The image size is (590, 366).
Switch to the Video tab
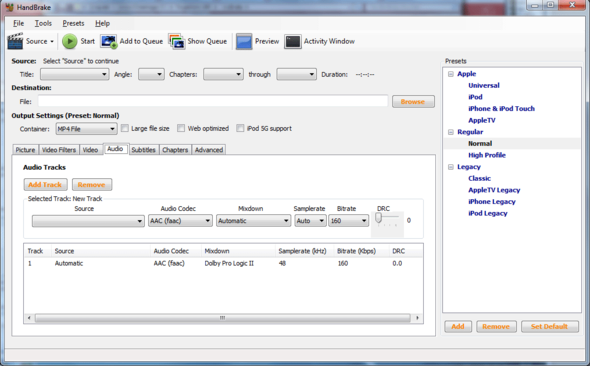(x=90, y=150)
